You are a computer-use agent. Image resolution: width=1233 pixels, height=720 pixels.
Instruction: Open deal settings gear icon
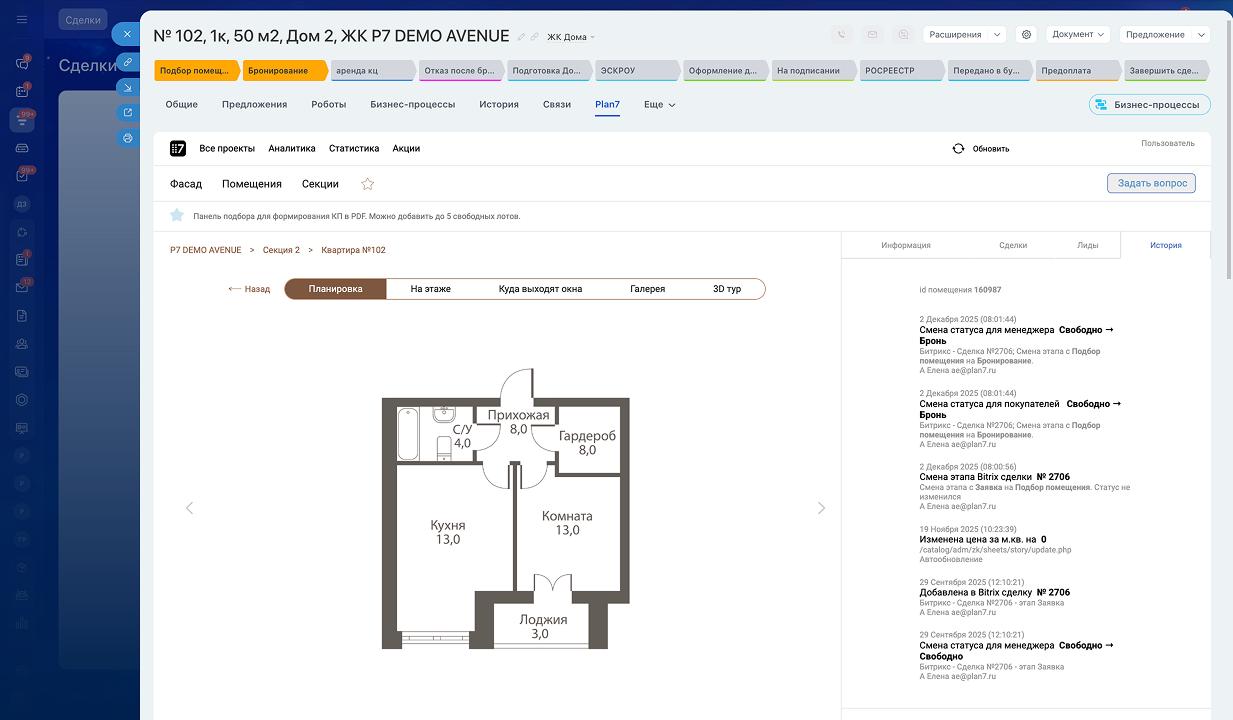pyautogui.click(x=1026, y=34)
